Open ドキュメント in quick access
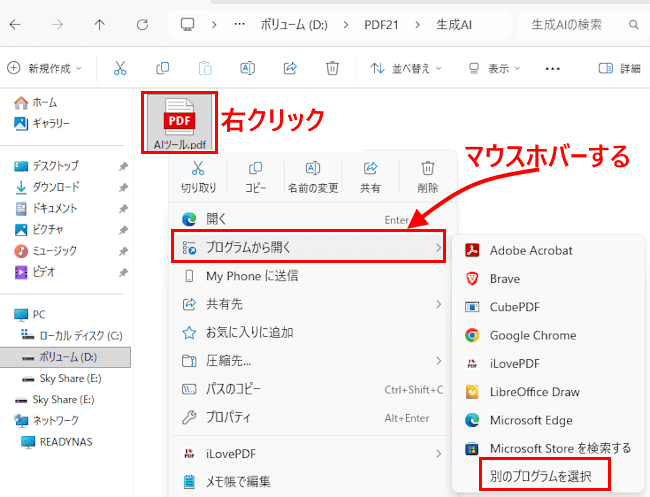The image size is (650, 497). (x=46, y=208)
